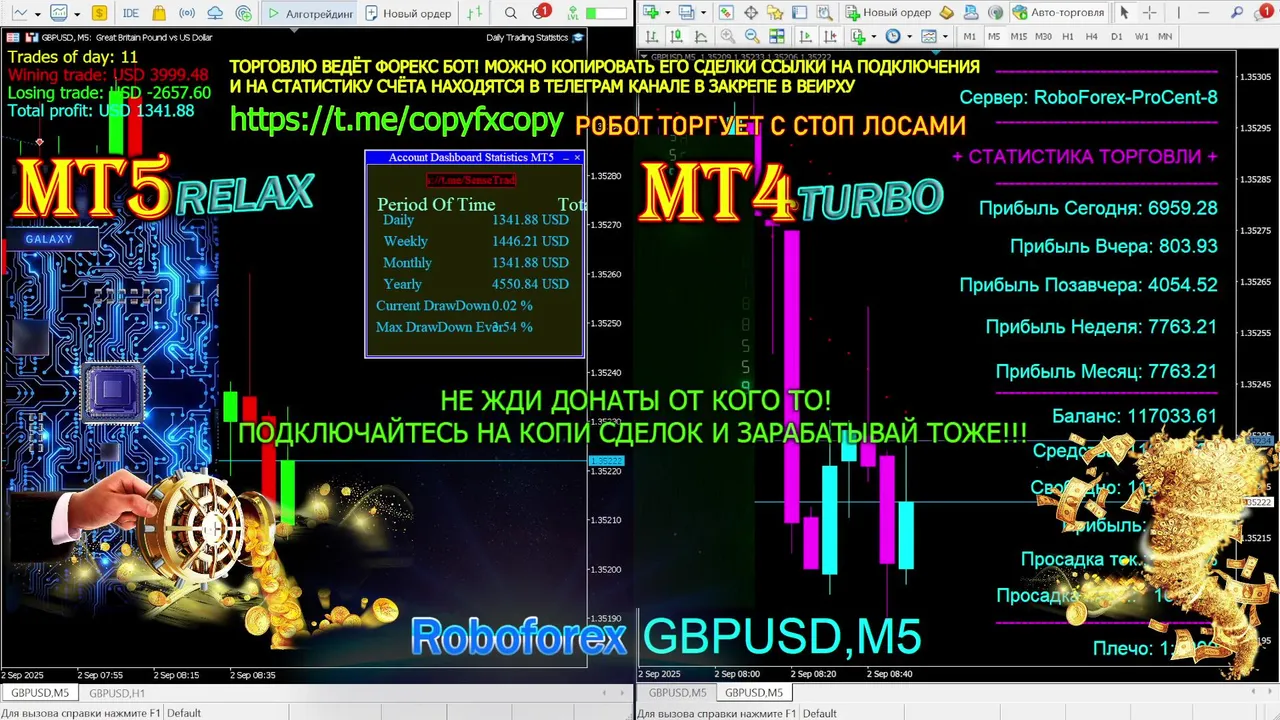Open trading signals icon in MT5 toolbar
The height and width of the screenshot is (720, 1280).
click(x=187, y=13)
